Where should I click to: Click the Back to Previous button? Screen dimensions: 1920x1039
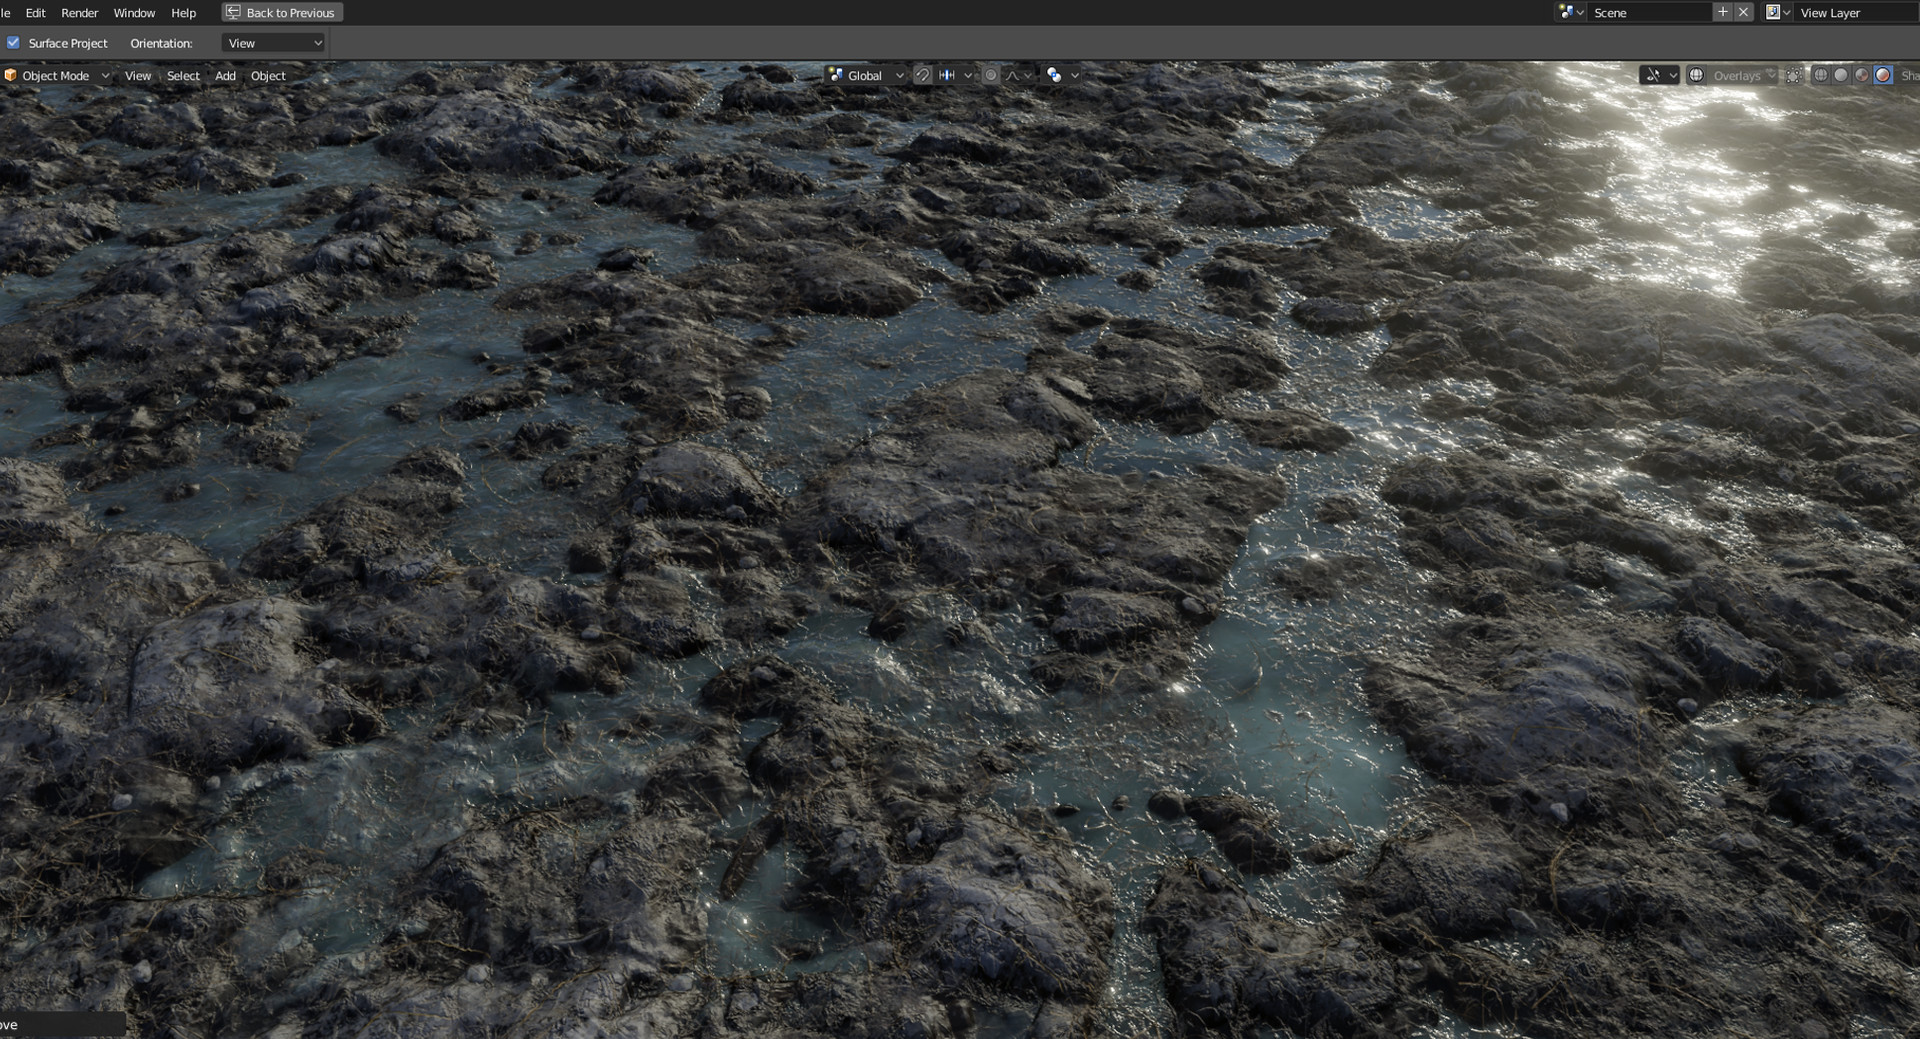[281, 12]
